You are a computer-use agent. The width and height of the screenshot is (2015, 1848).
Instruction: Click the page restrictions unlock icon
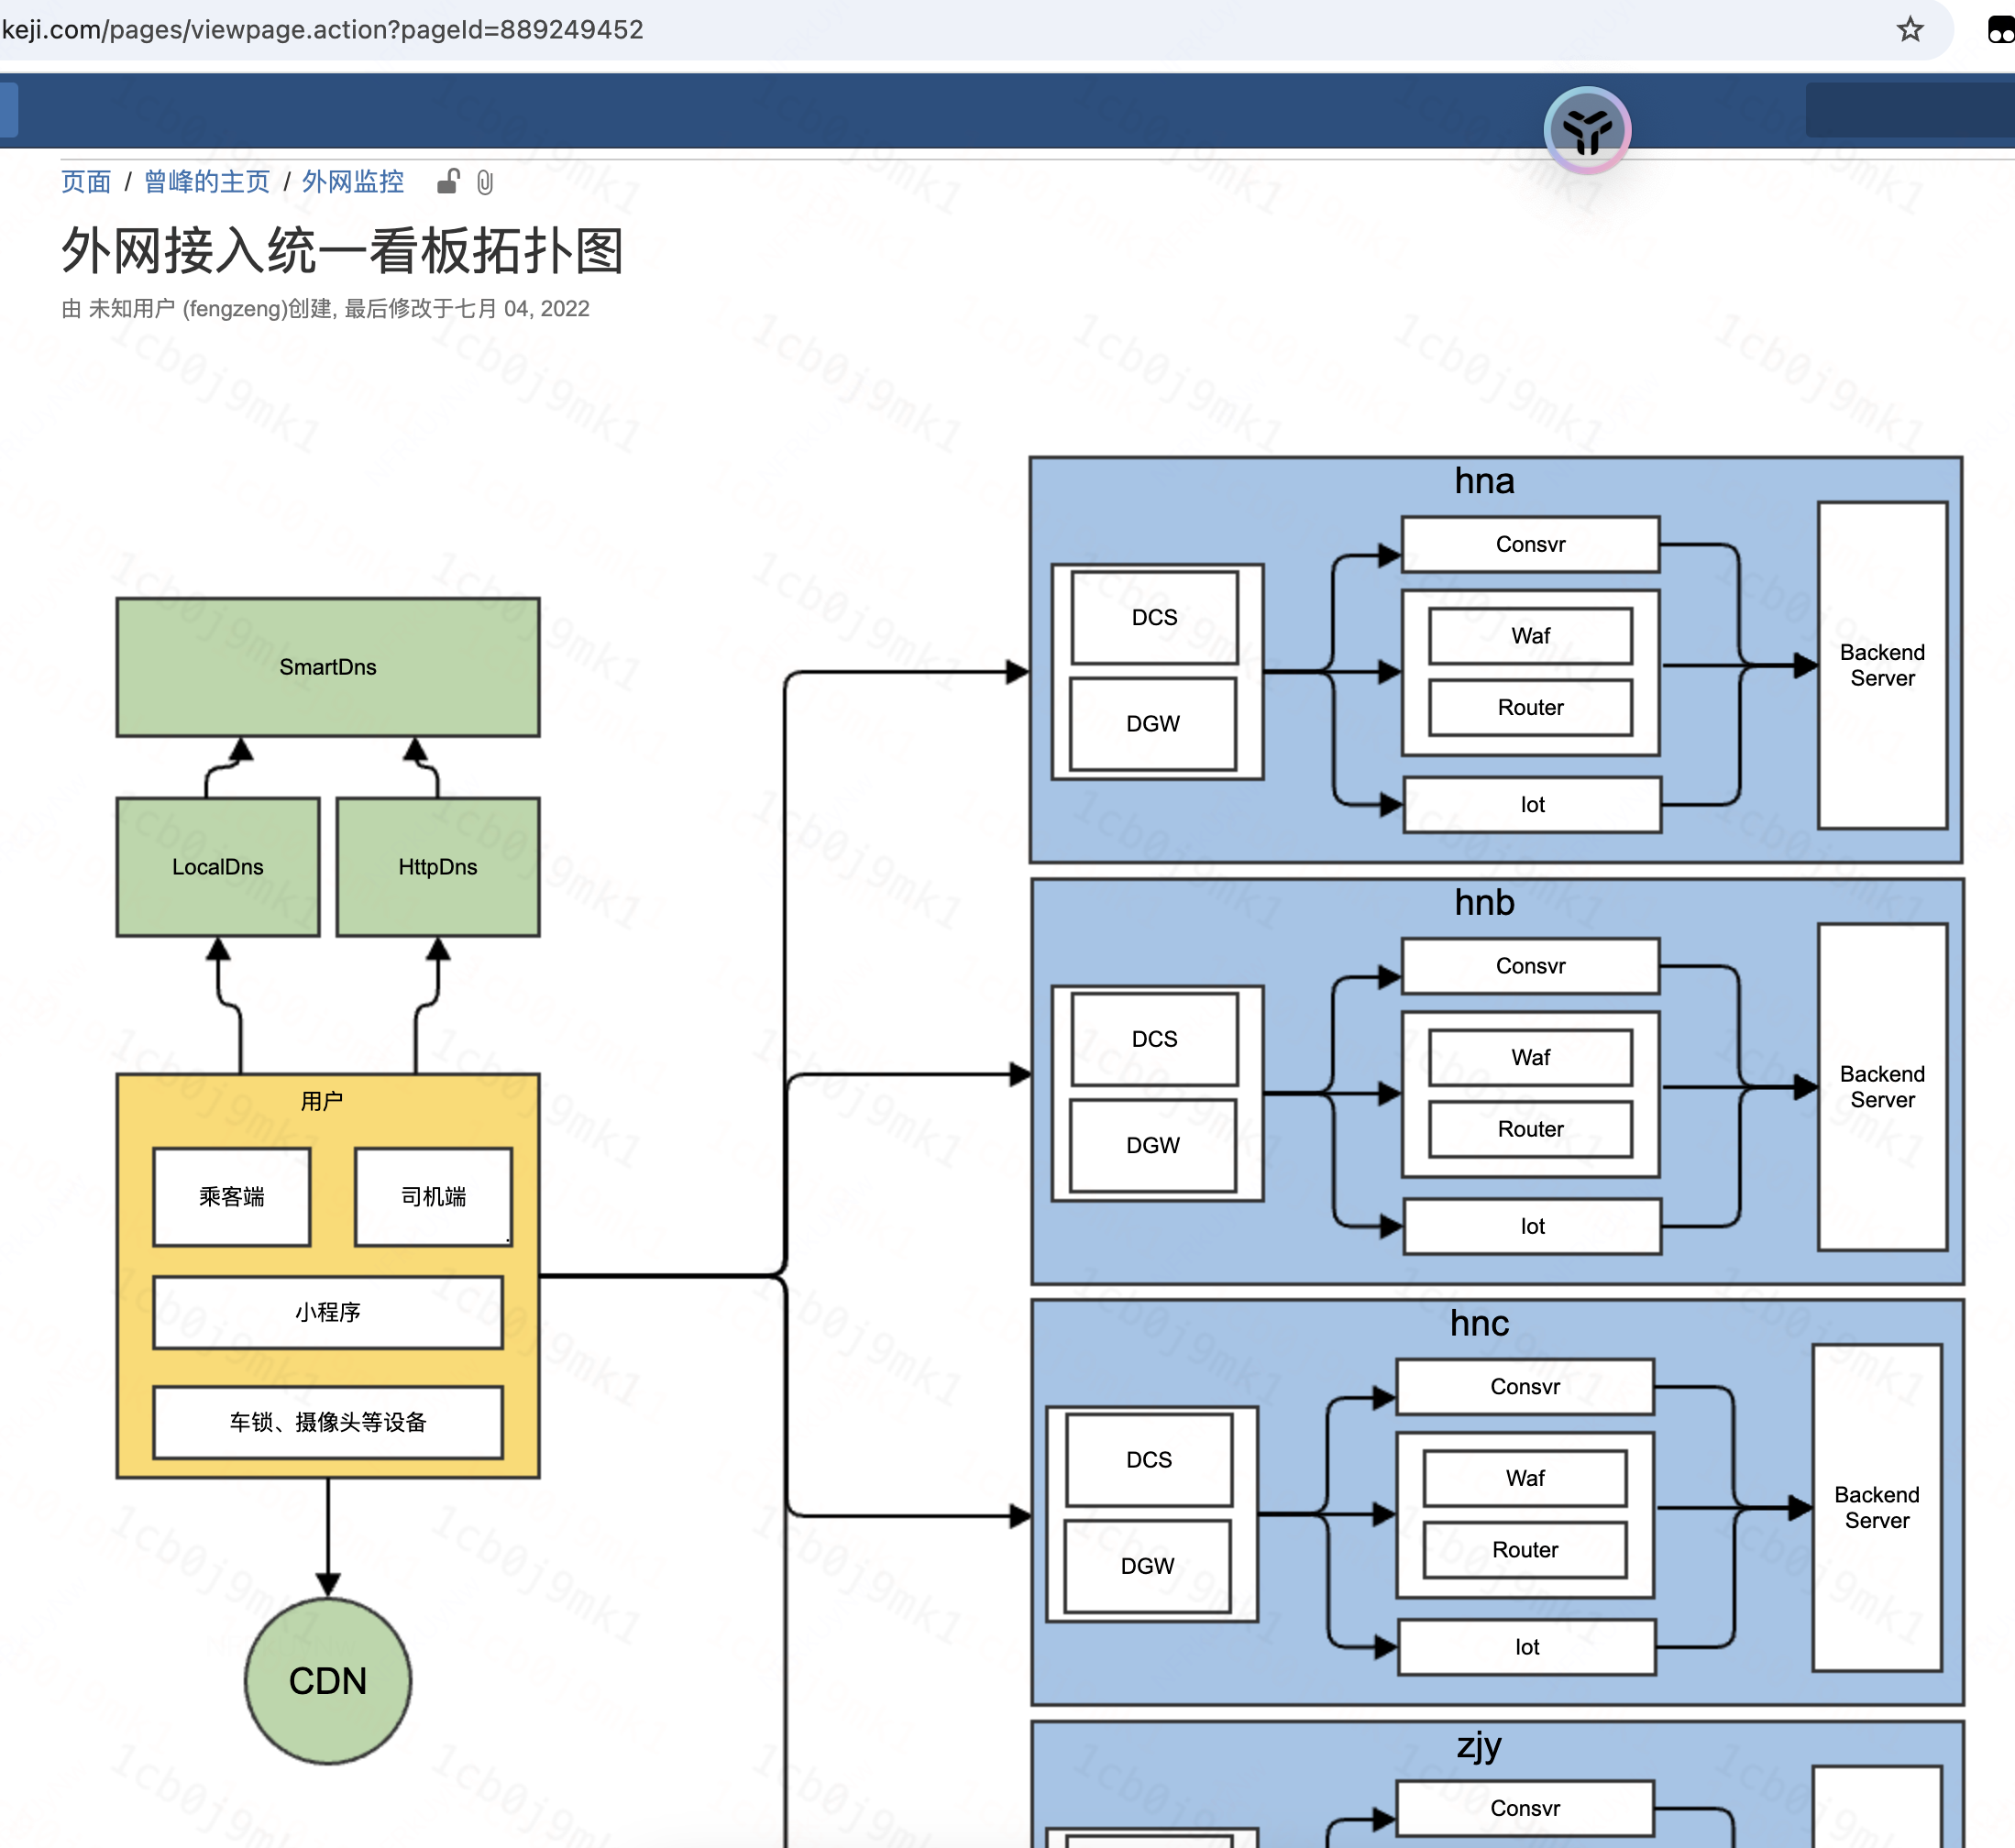[x=448, y=182]
